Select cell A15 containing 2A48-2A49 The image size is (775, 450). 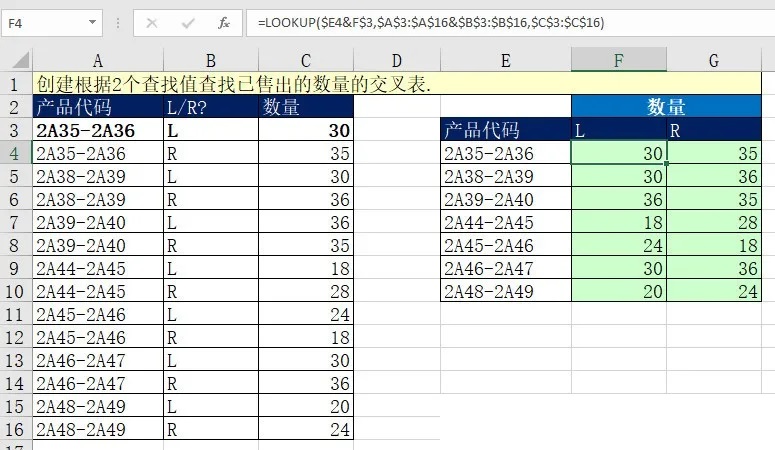click(x=98, y=406)
